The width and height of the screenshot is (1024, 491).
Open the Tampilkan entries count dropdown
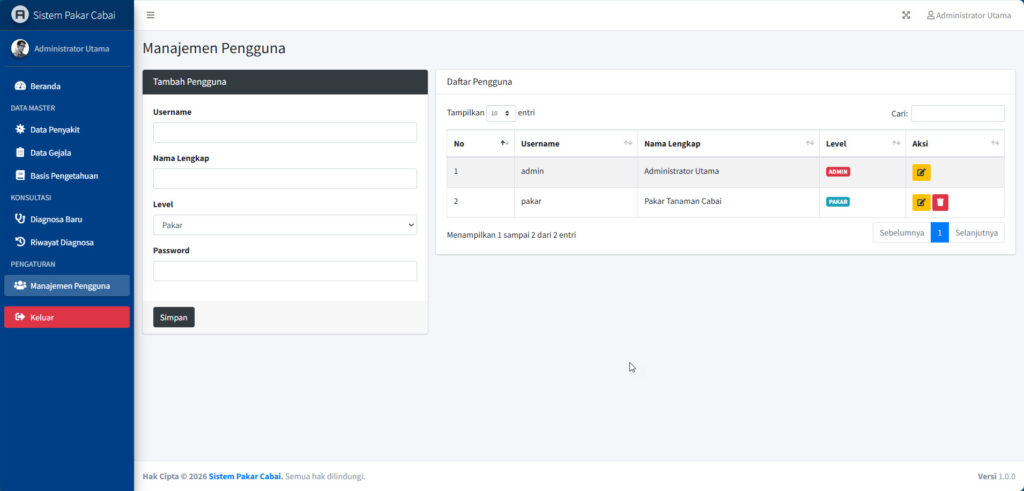point(501,114)
